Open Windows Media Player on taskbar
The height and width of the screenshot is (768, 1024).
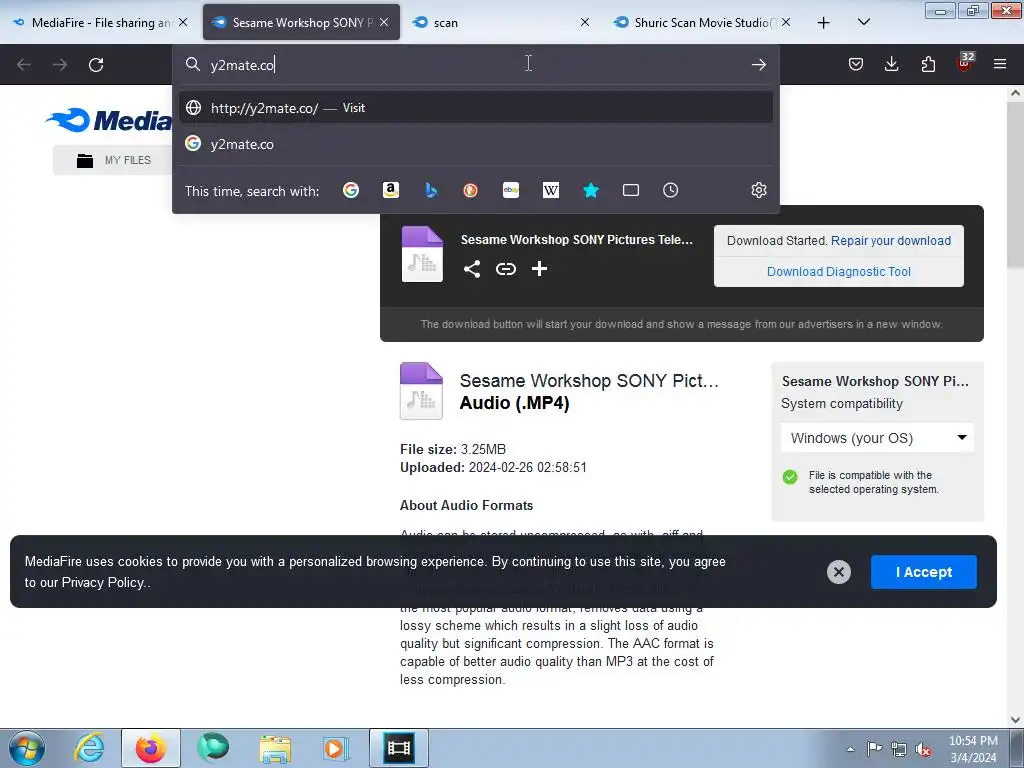[336, 748]
